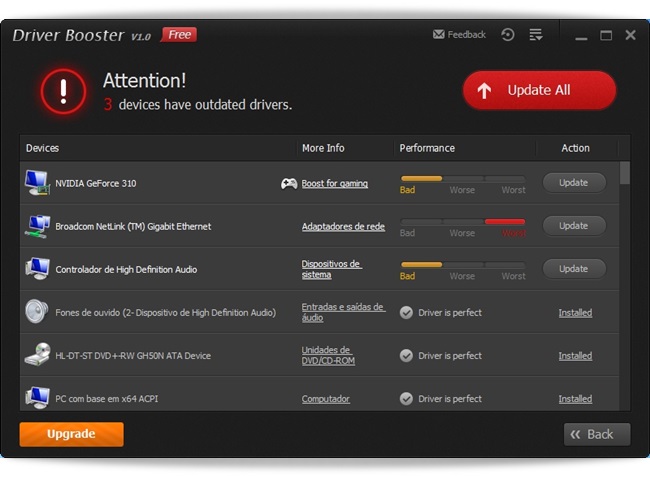Click Driver is perfect text for PC x64 ACPI
The image size is (650, 477).
coord(450,399)
